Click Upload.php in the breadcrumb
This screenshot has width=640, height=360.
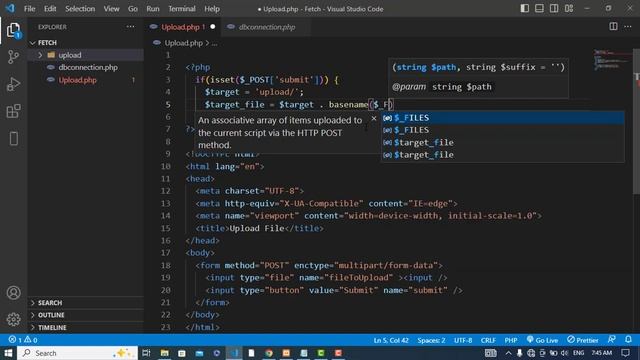(183, 43)
